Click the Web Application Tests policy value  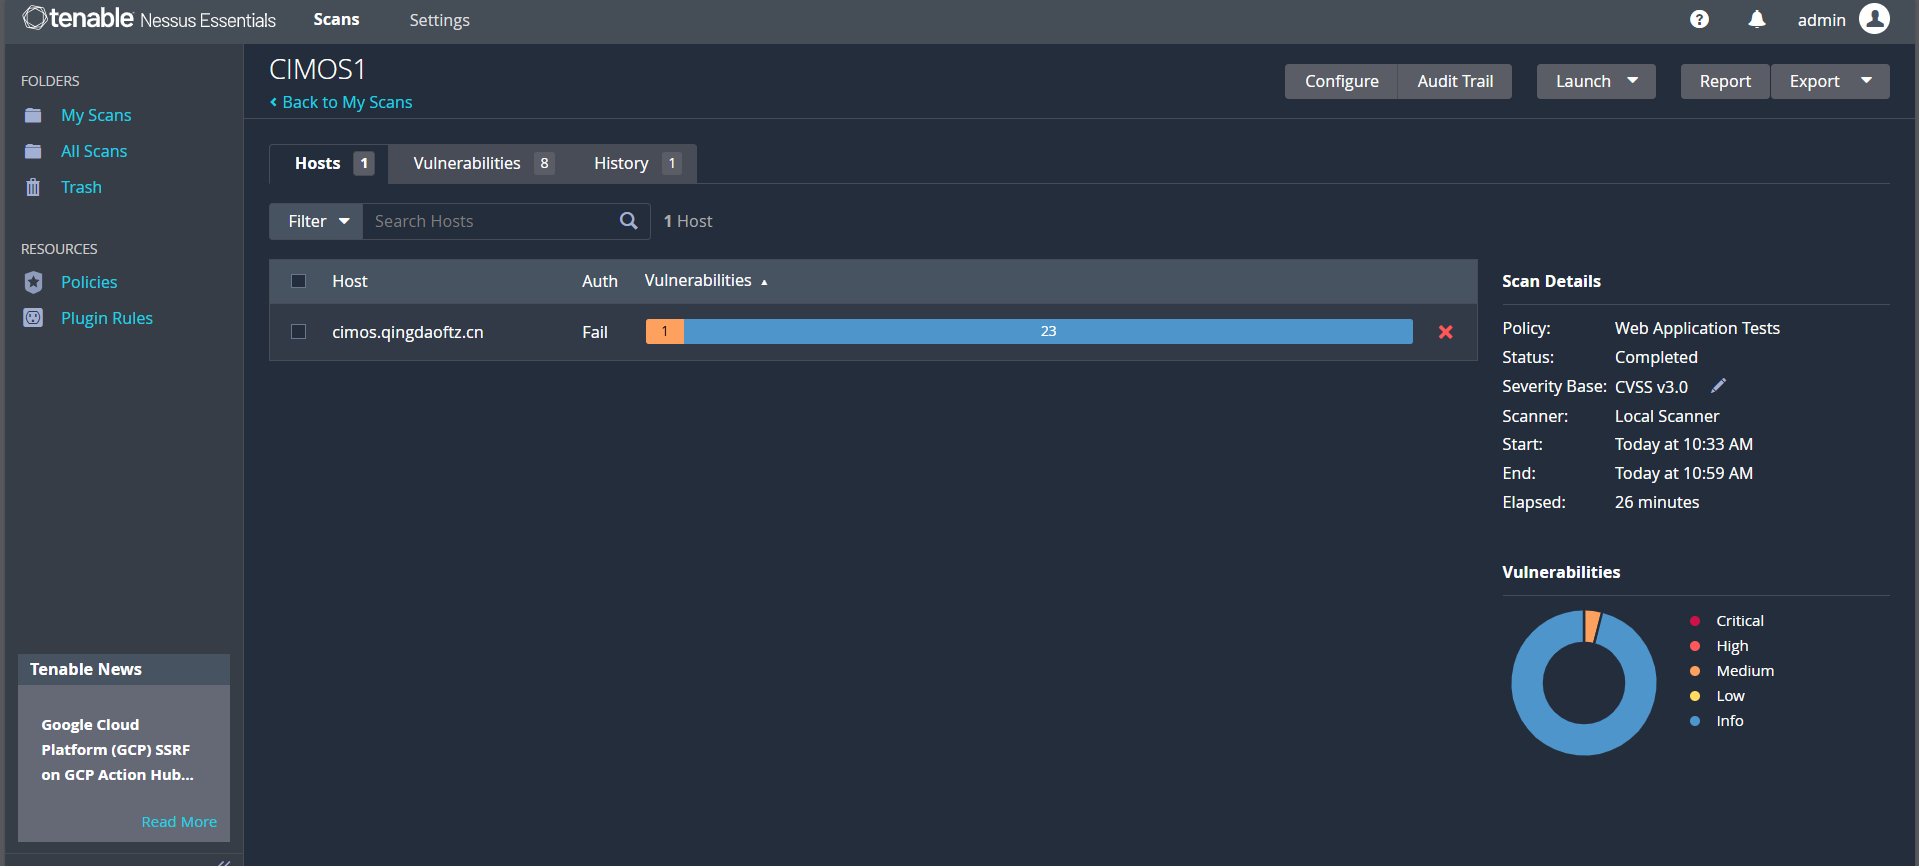coord(1697,328)
